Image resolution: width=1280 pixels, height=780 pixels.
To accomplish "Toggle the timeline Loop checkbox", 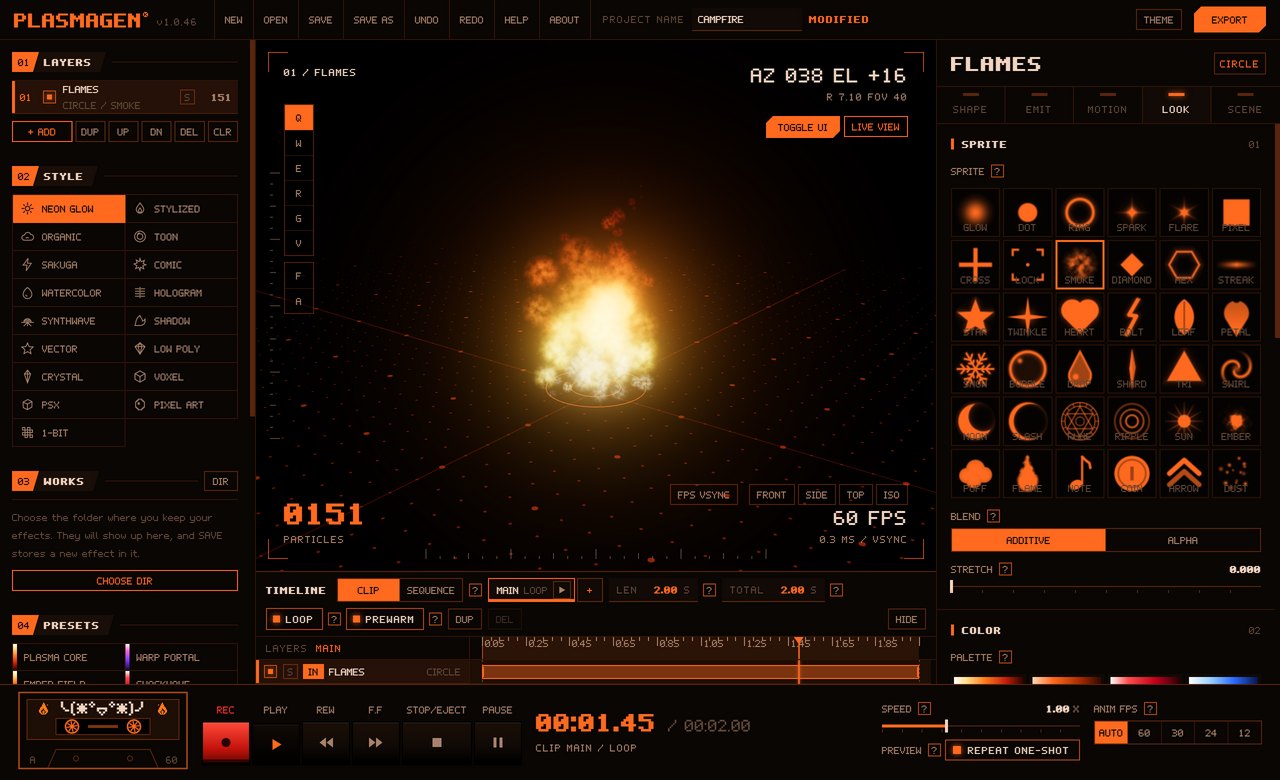I will [294, 619].
